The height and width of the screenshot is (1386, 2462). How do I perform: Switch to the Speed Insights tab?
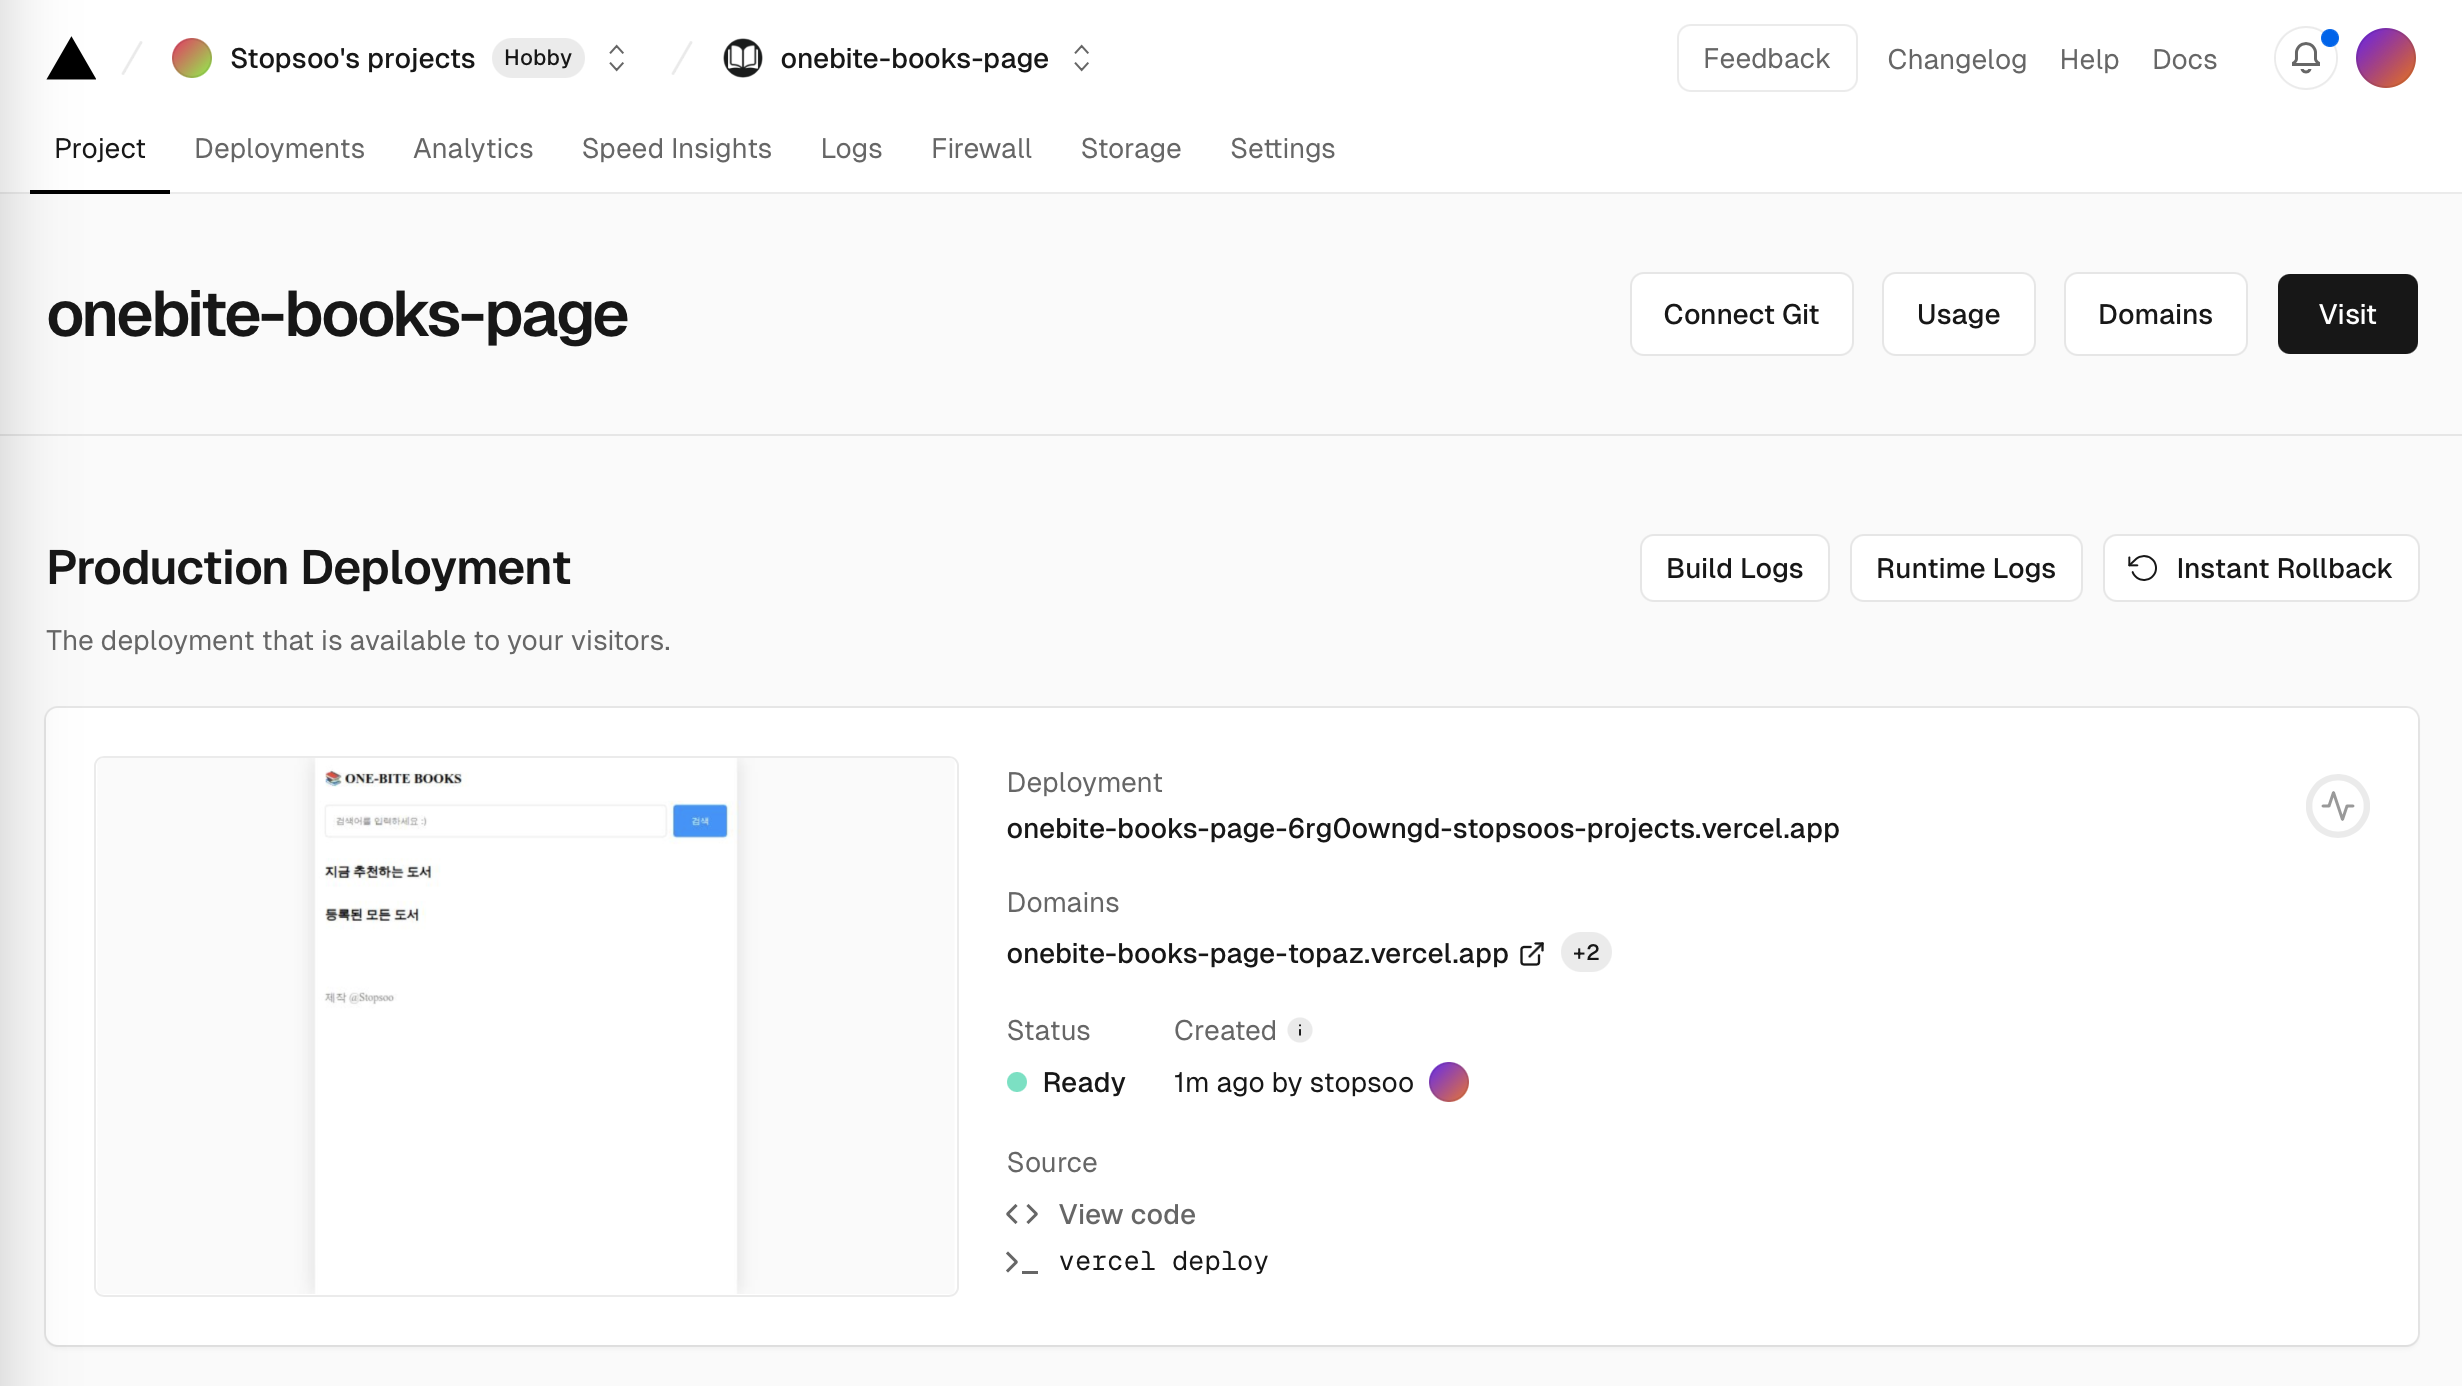677,148
